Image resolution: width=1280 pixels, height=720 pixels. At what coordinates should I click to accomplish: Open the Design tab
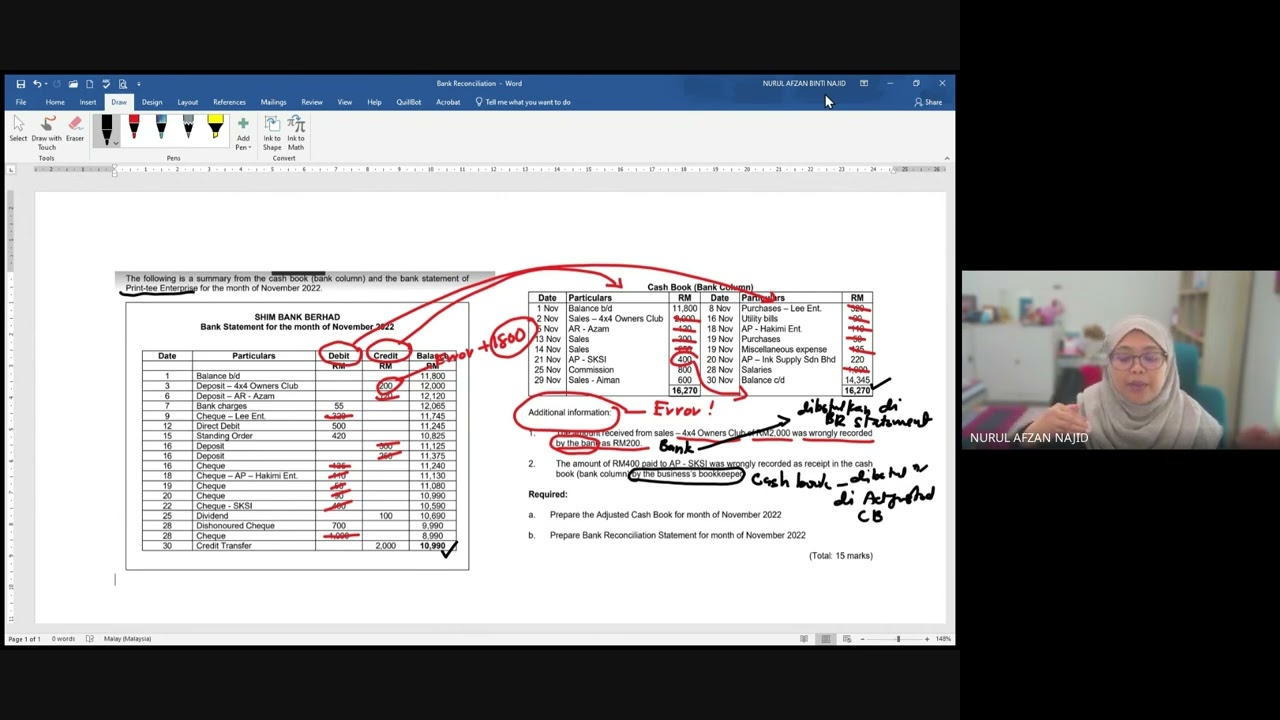click(x=152, y=102)
